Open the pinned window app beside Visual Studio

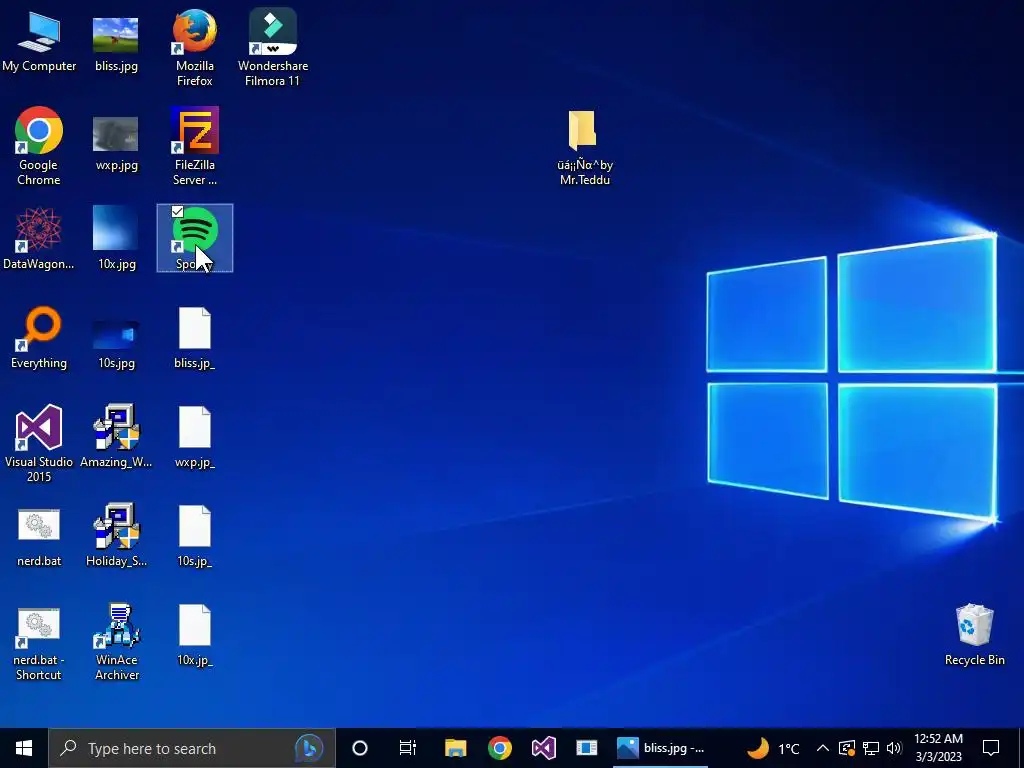[x=586, y=748]
